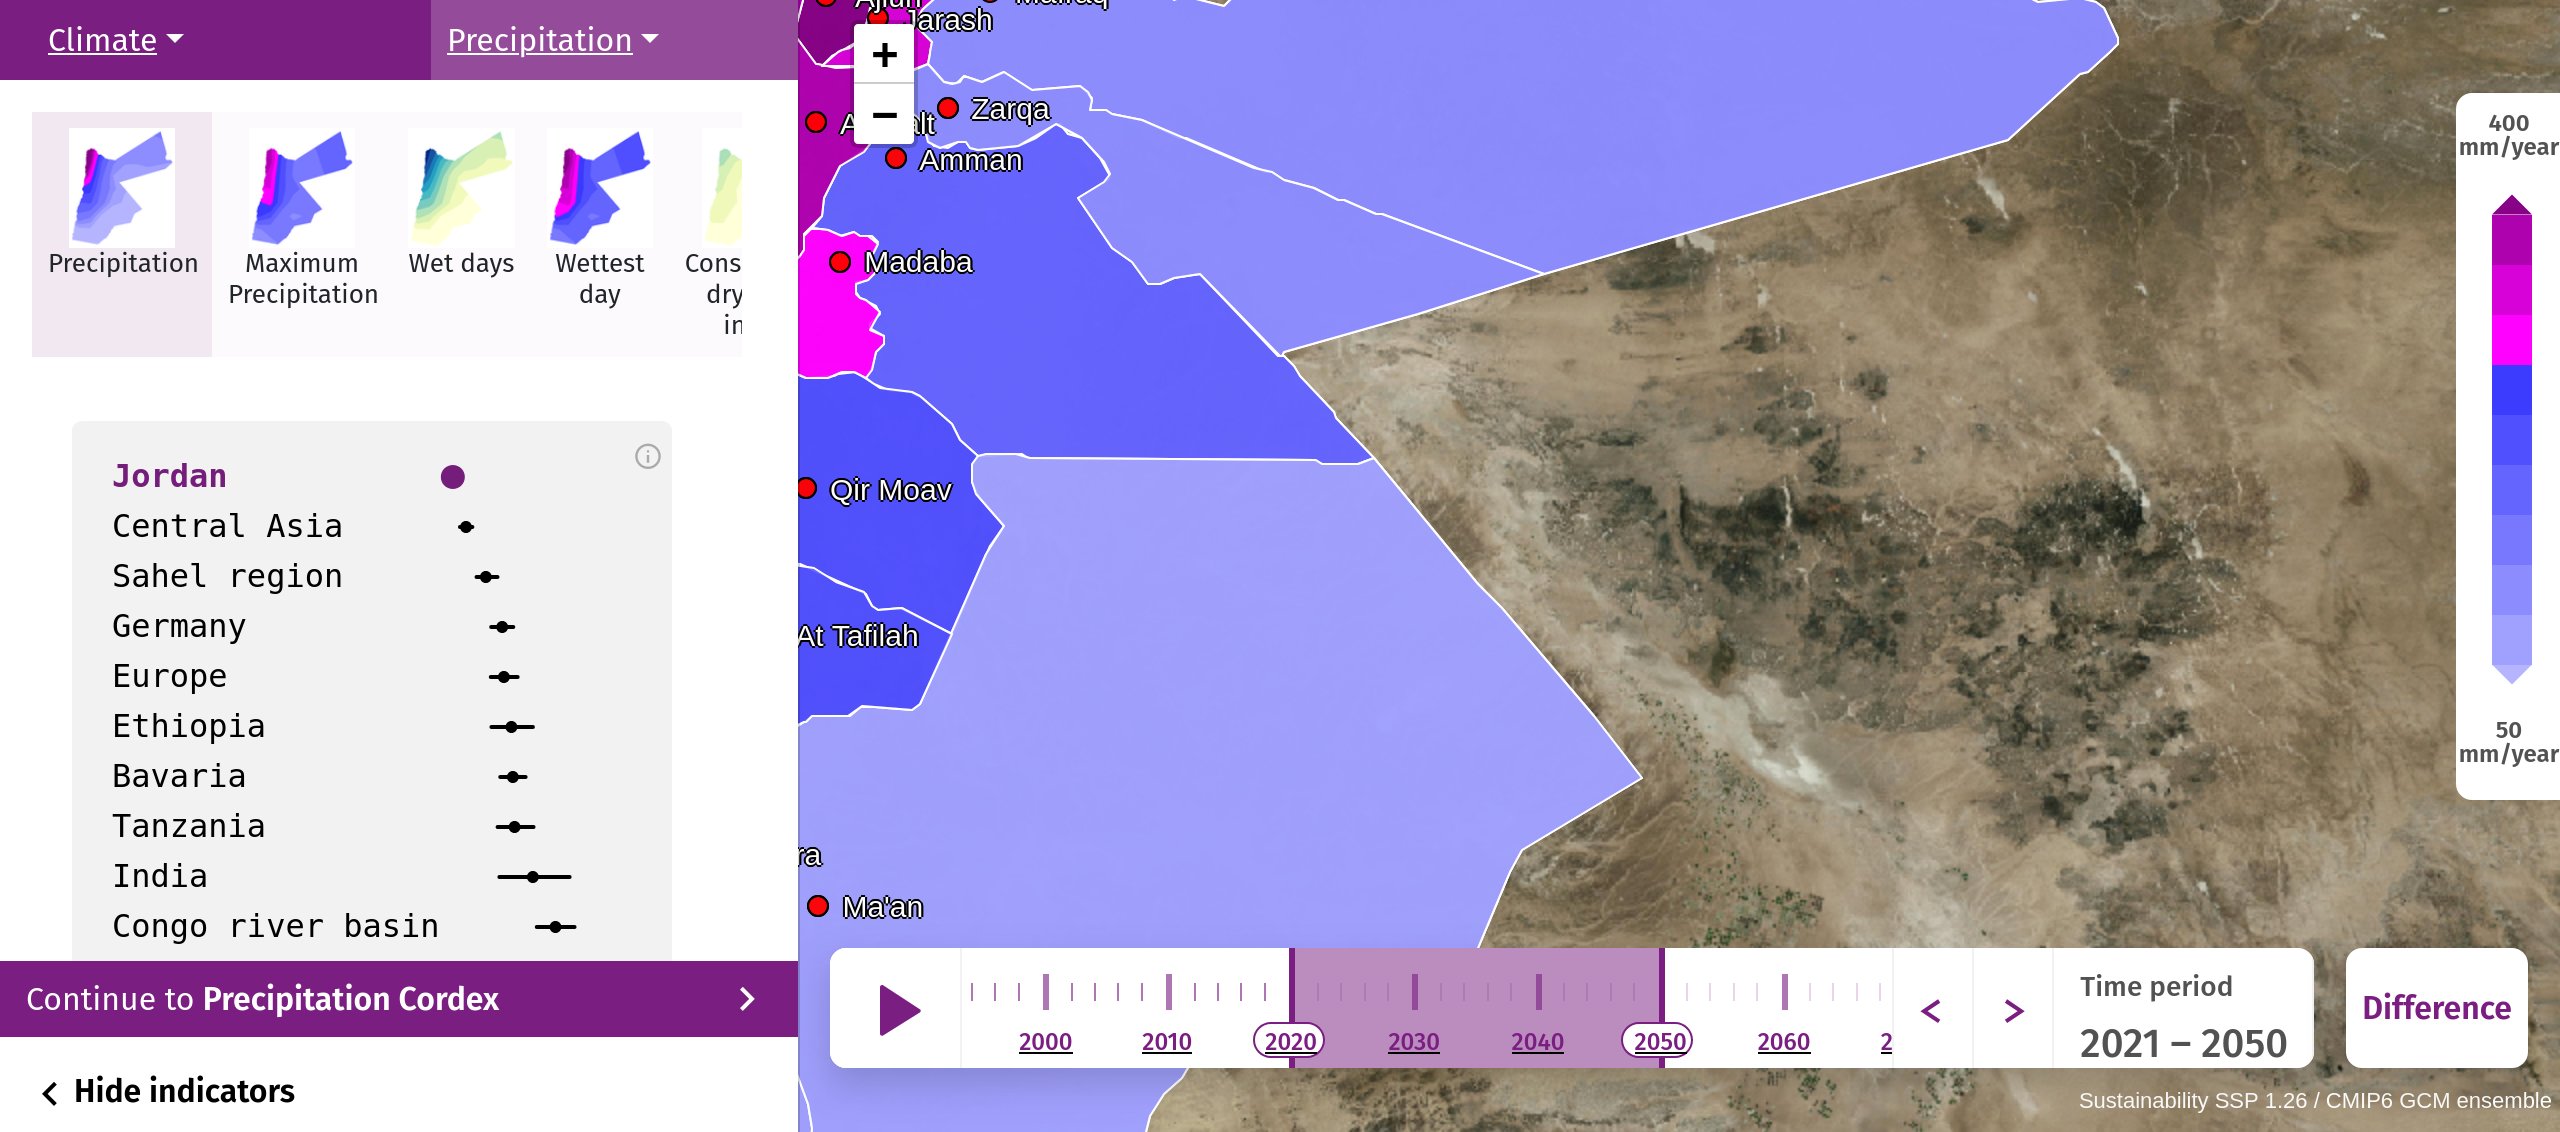Click the Madaba city marker
The width and height of the screenshot is (2560, 1132).
[840, 262]
